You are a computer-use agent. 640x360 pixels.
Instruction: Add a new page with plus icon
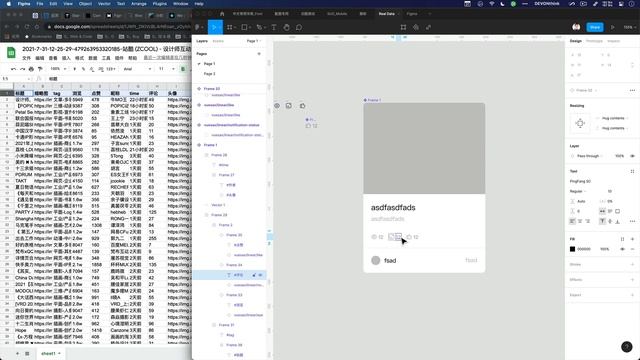pos(259,54)
